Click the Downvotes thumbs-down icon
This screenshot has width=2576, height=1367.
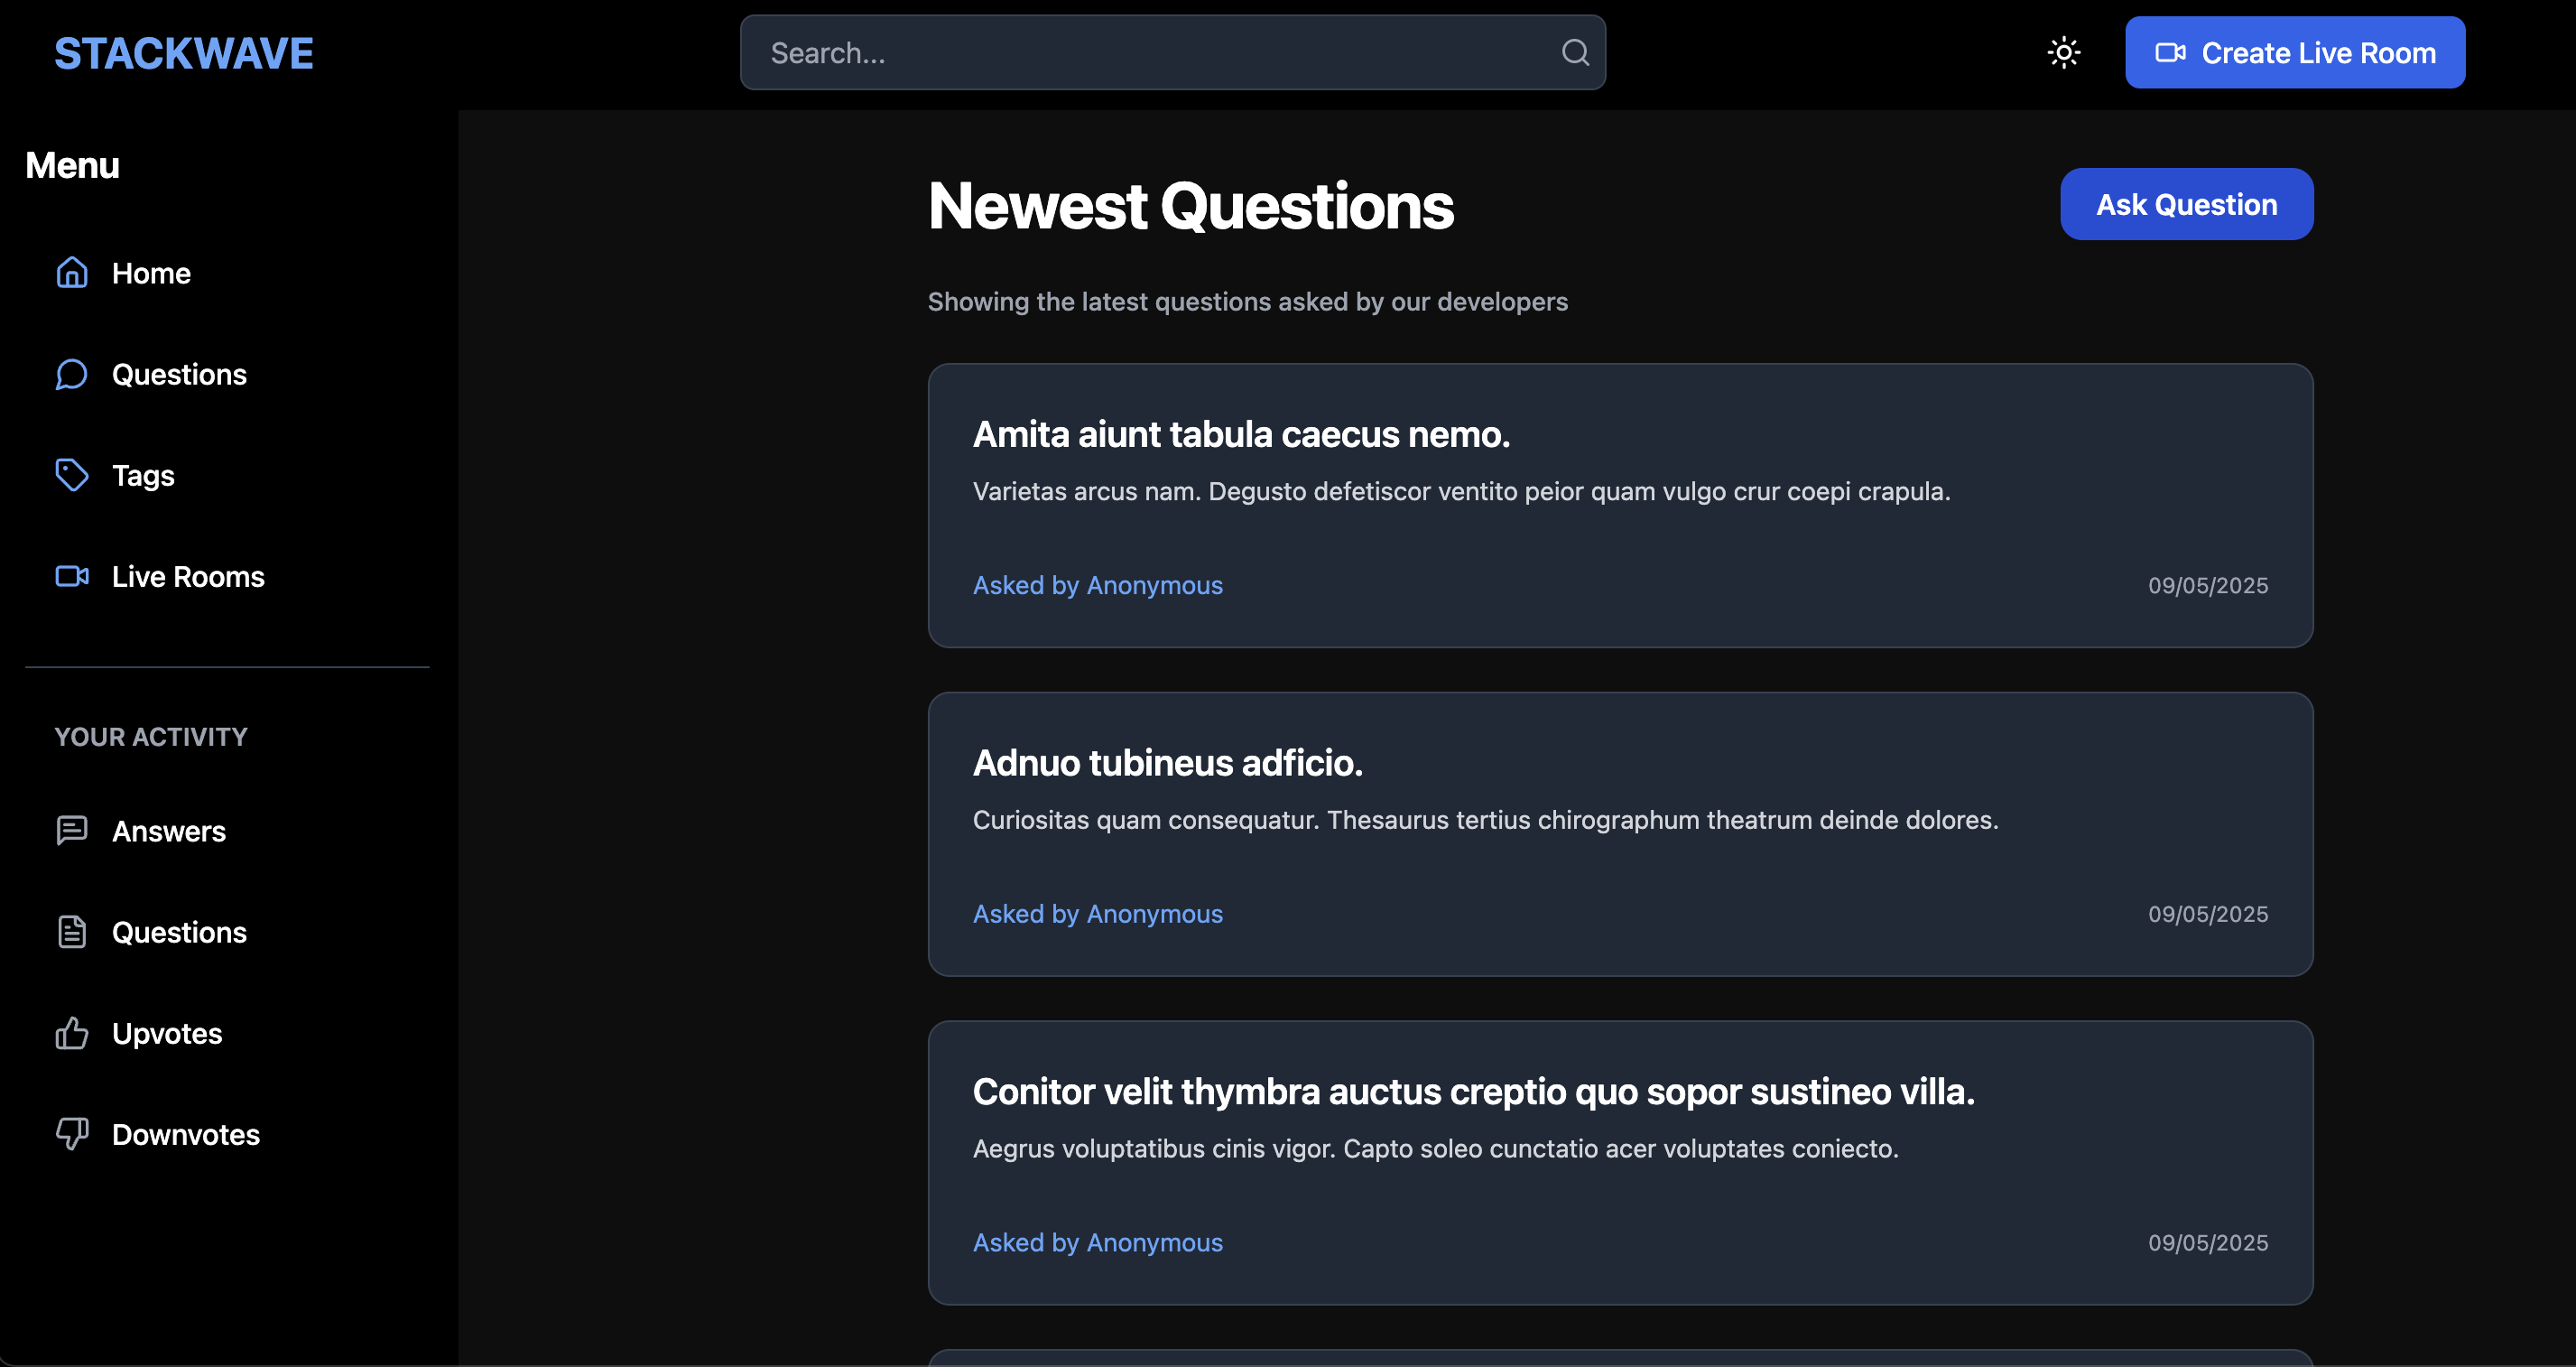click(x=72, y=1134)
